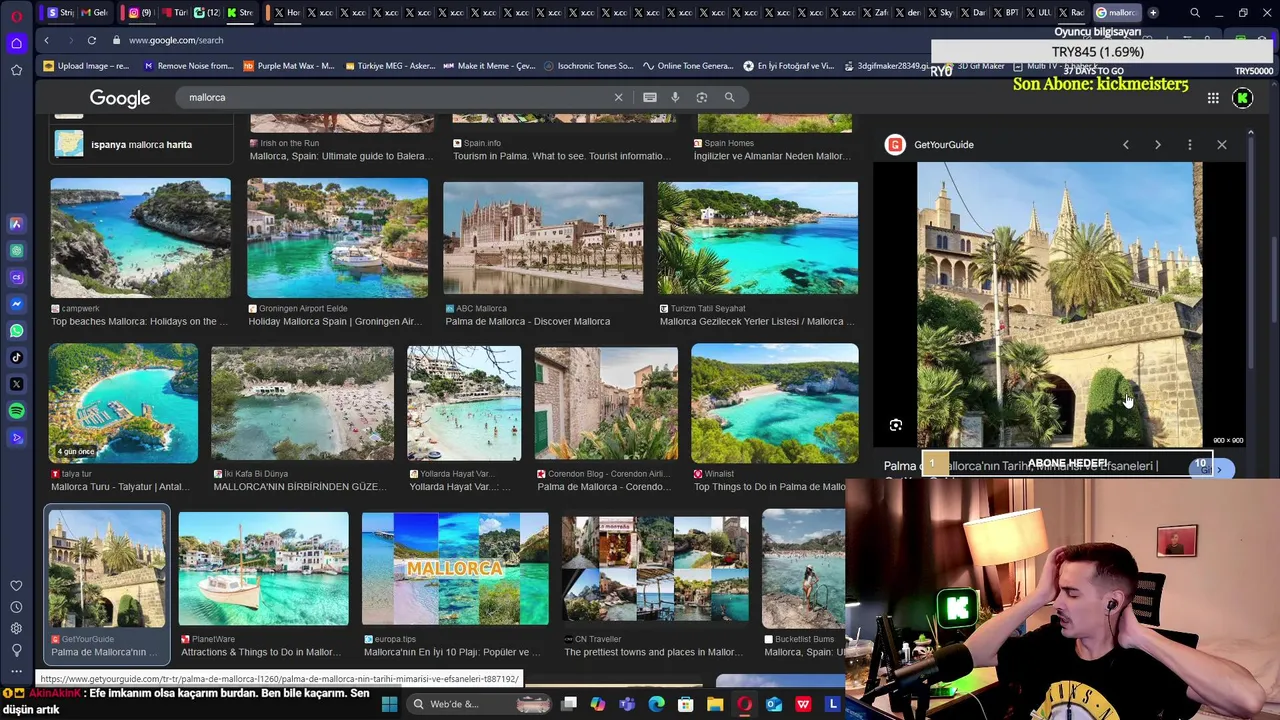Screen dimensions: 1280x720
Task: Open 'Top beaches Mallorca' campwerk image
Action: (140, 238)
